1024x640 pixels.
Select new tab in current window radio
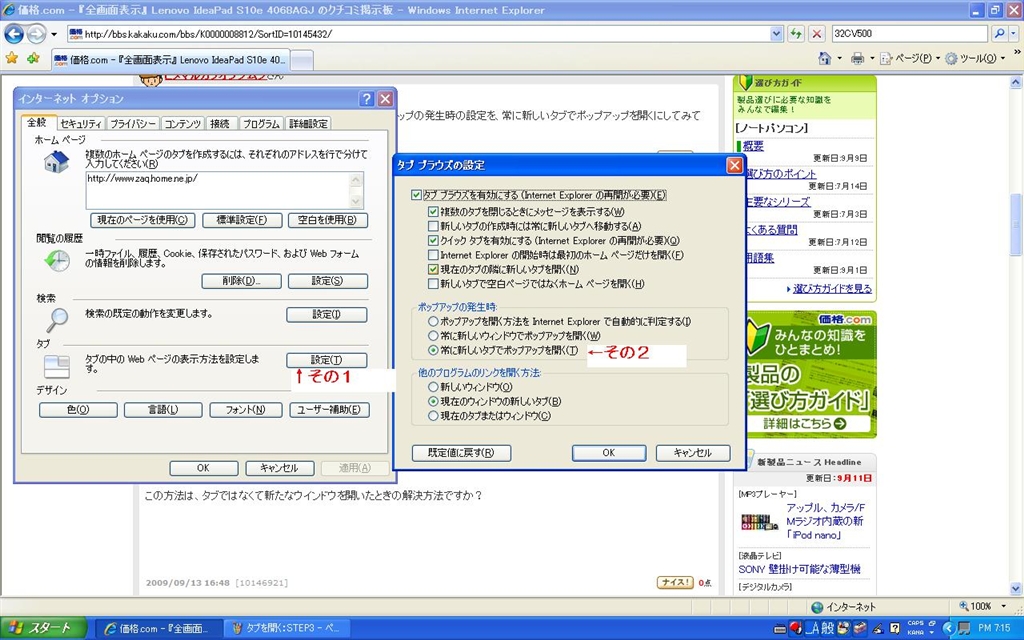click(x=433, y=402)
